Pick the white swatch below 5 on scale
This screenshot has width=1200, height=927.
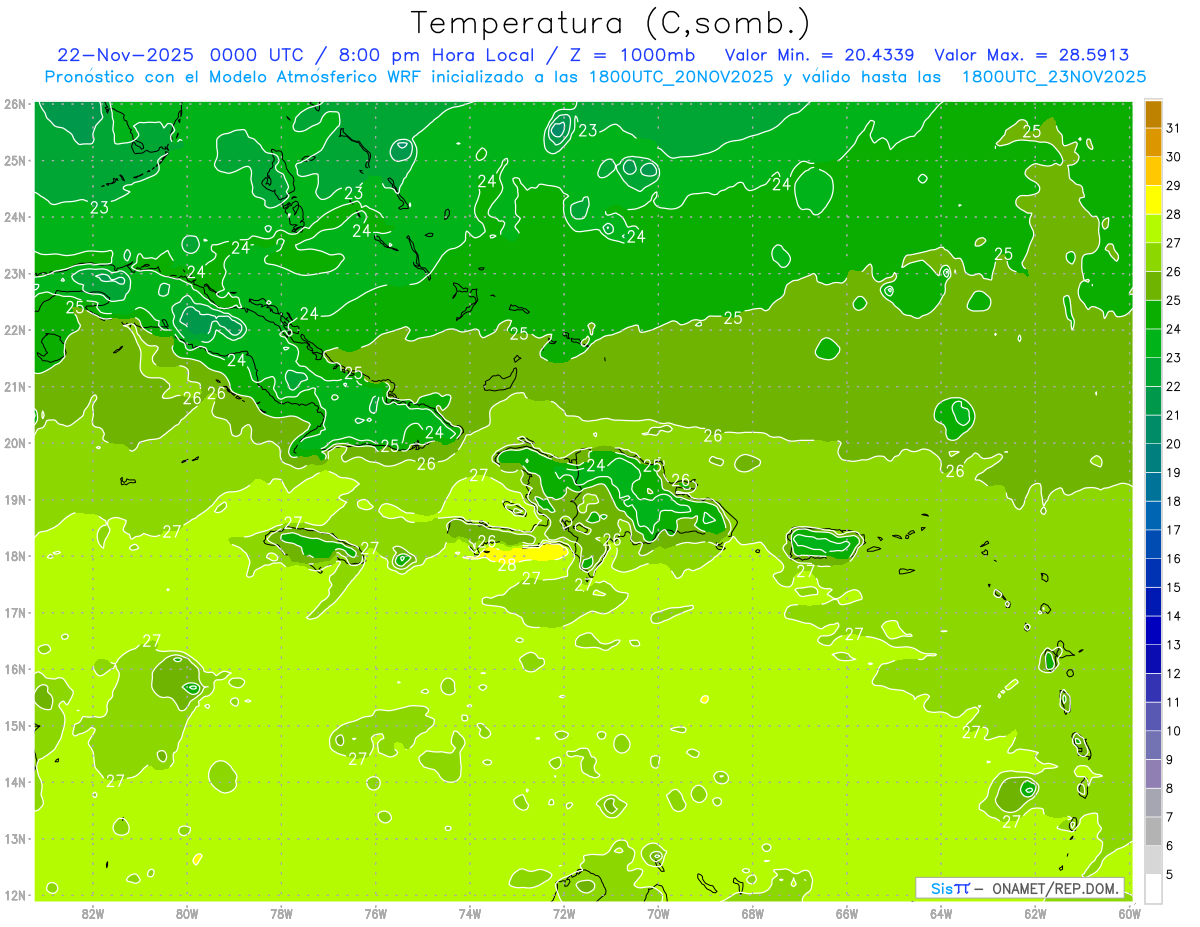tap(1153, 888)
